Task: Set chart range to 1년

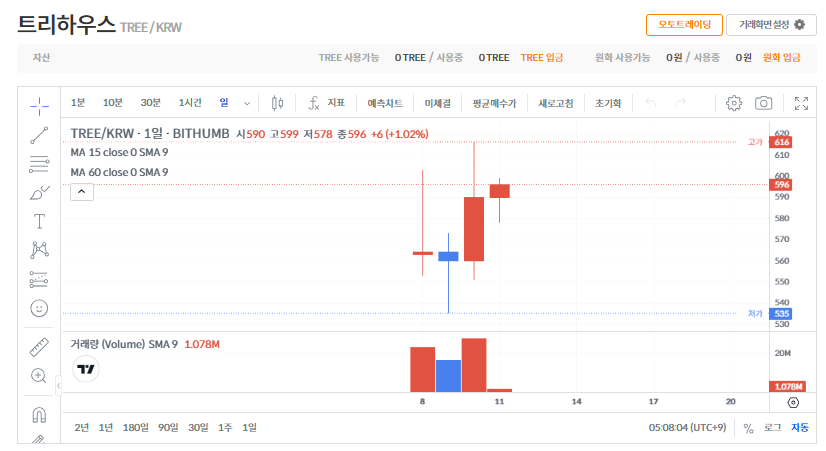Action: click(x=105, y=427)
